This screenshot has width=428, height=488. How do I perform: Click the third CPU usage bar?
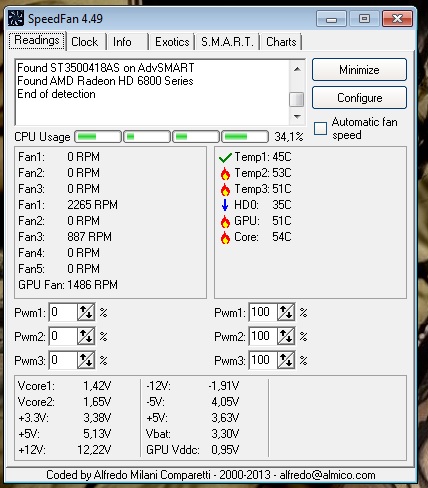pyautogui.click(x=196, y=137)
